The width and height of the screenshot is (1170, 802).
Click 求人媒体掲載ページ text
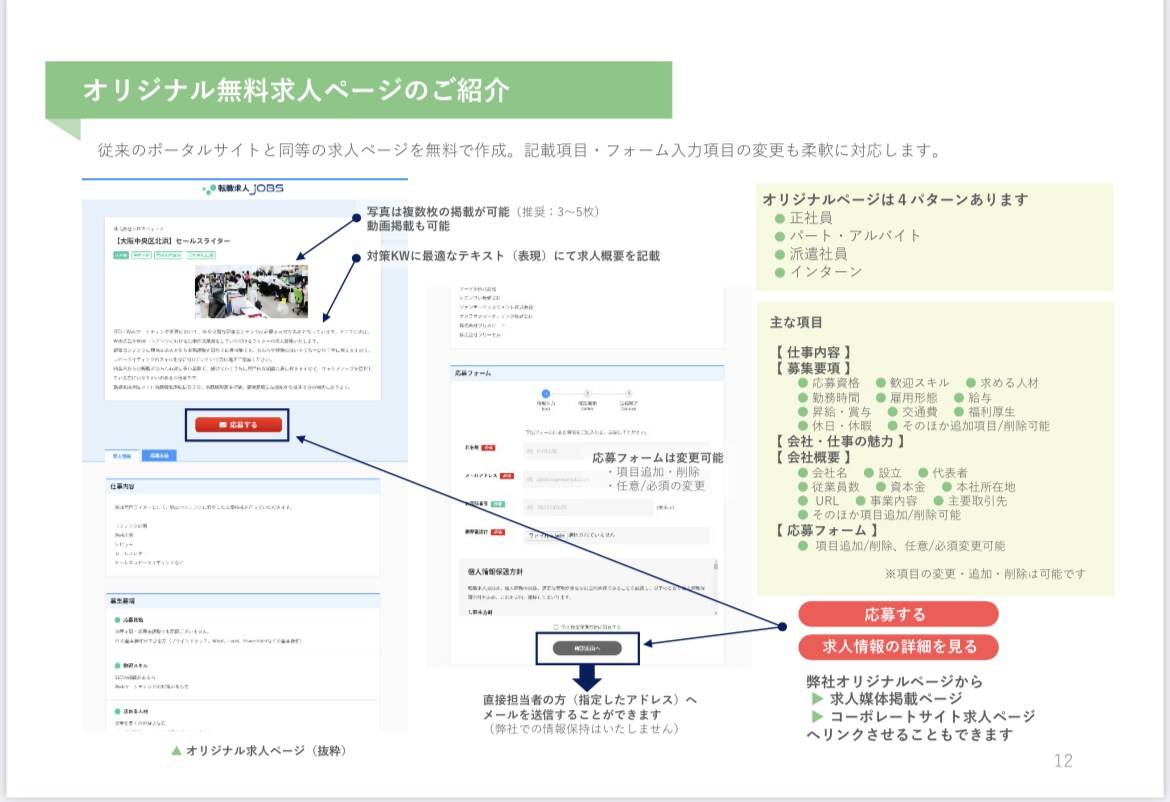point(896,698)
